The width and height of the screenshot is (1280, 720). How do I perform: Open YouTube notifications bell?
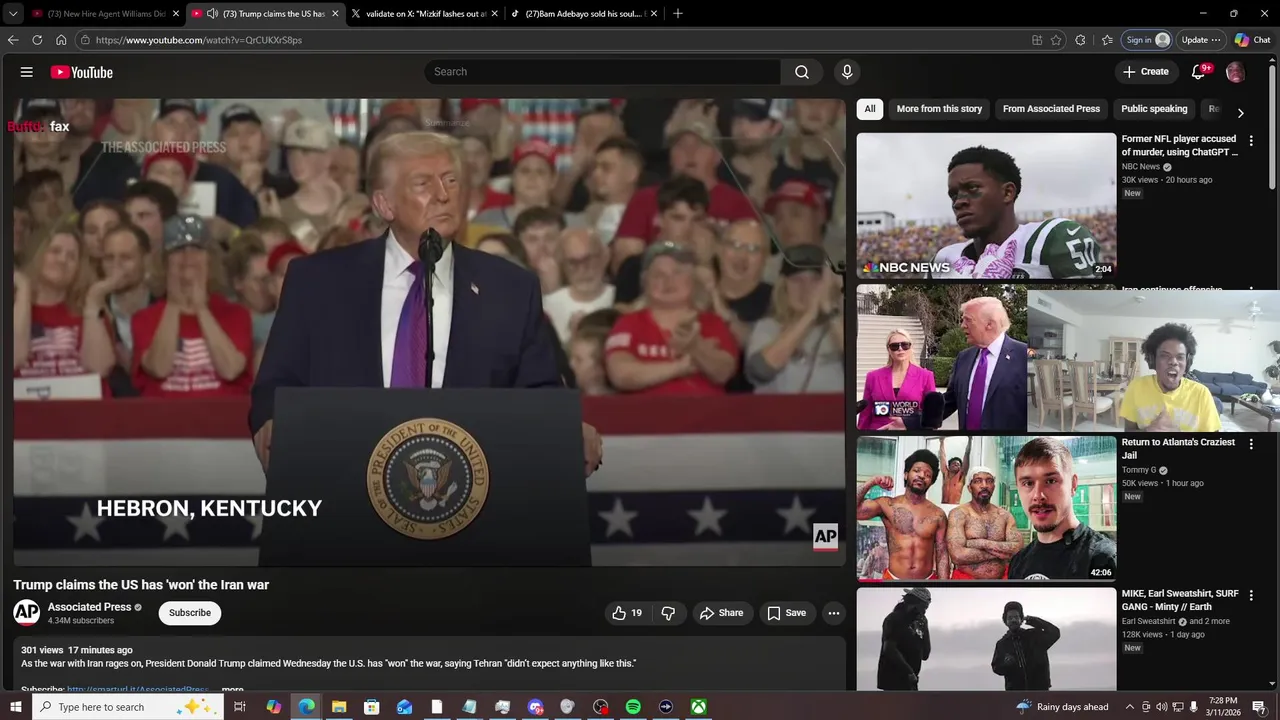pyautogui.click(x=1199, y=72)
